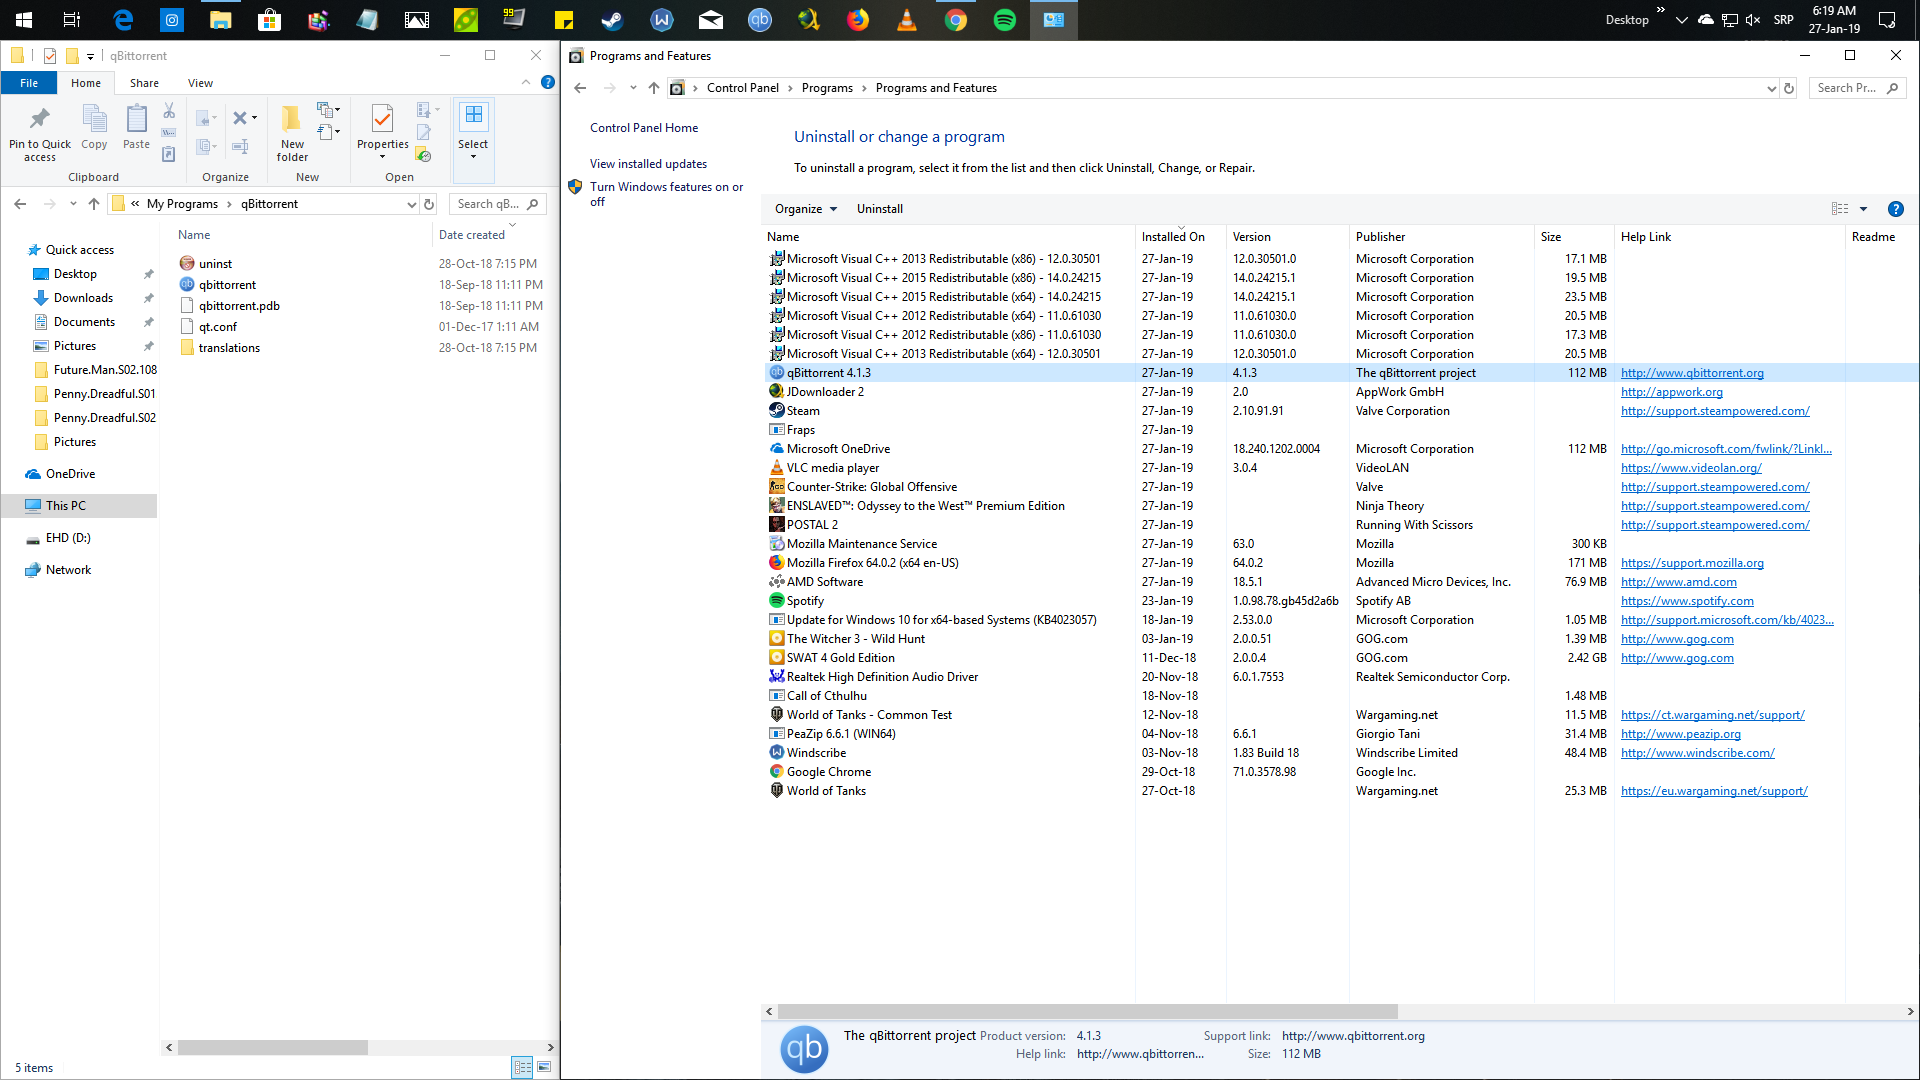This screenshot has height=1080, width=1920.
Task: Expand the Change your view dropdown arrow
Action: tap(1862, 208)
